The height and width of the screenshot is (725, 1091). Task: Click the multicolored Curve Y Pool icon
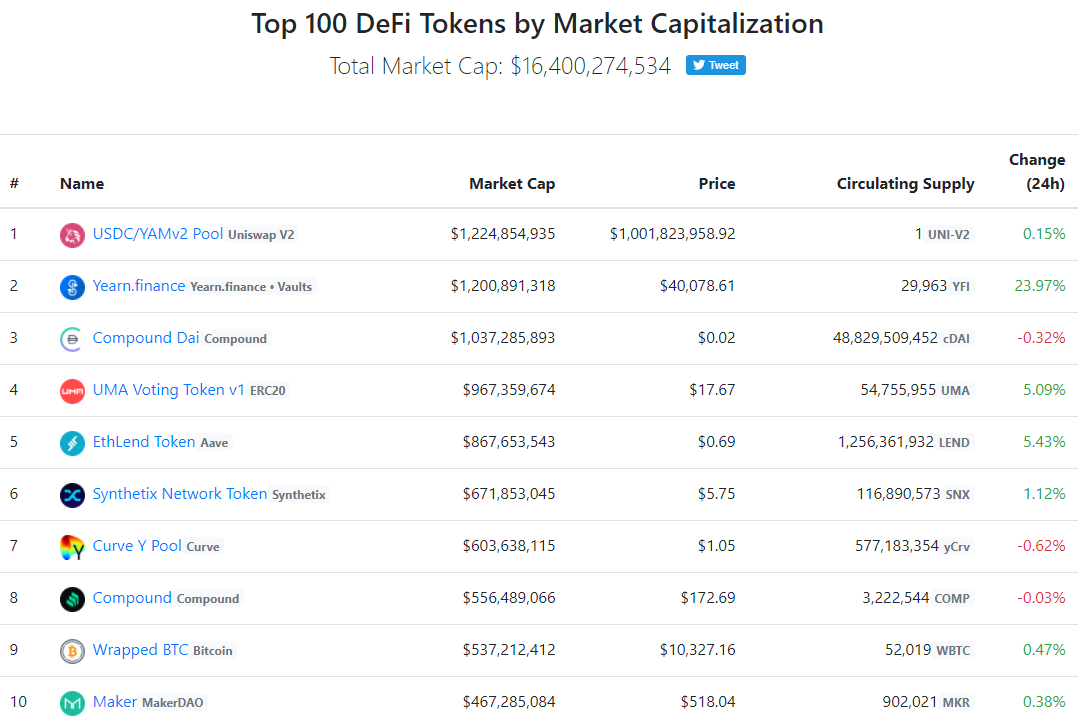[x=71, y=546]
